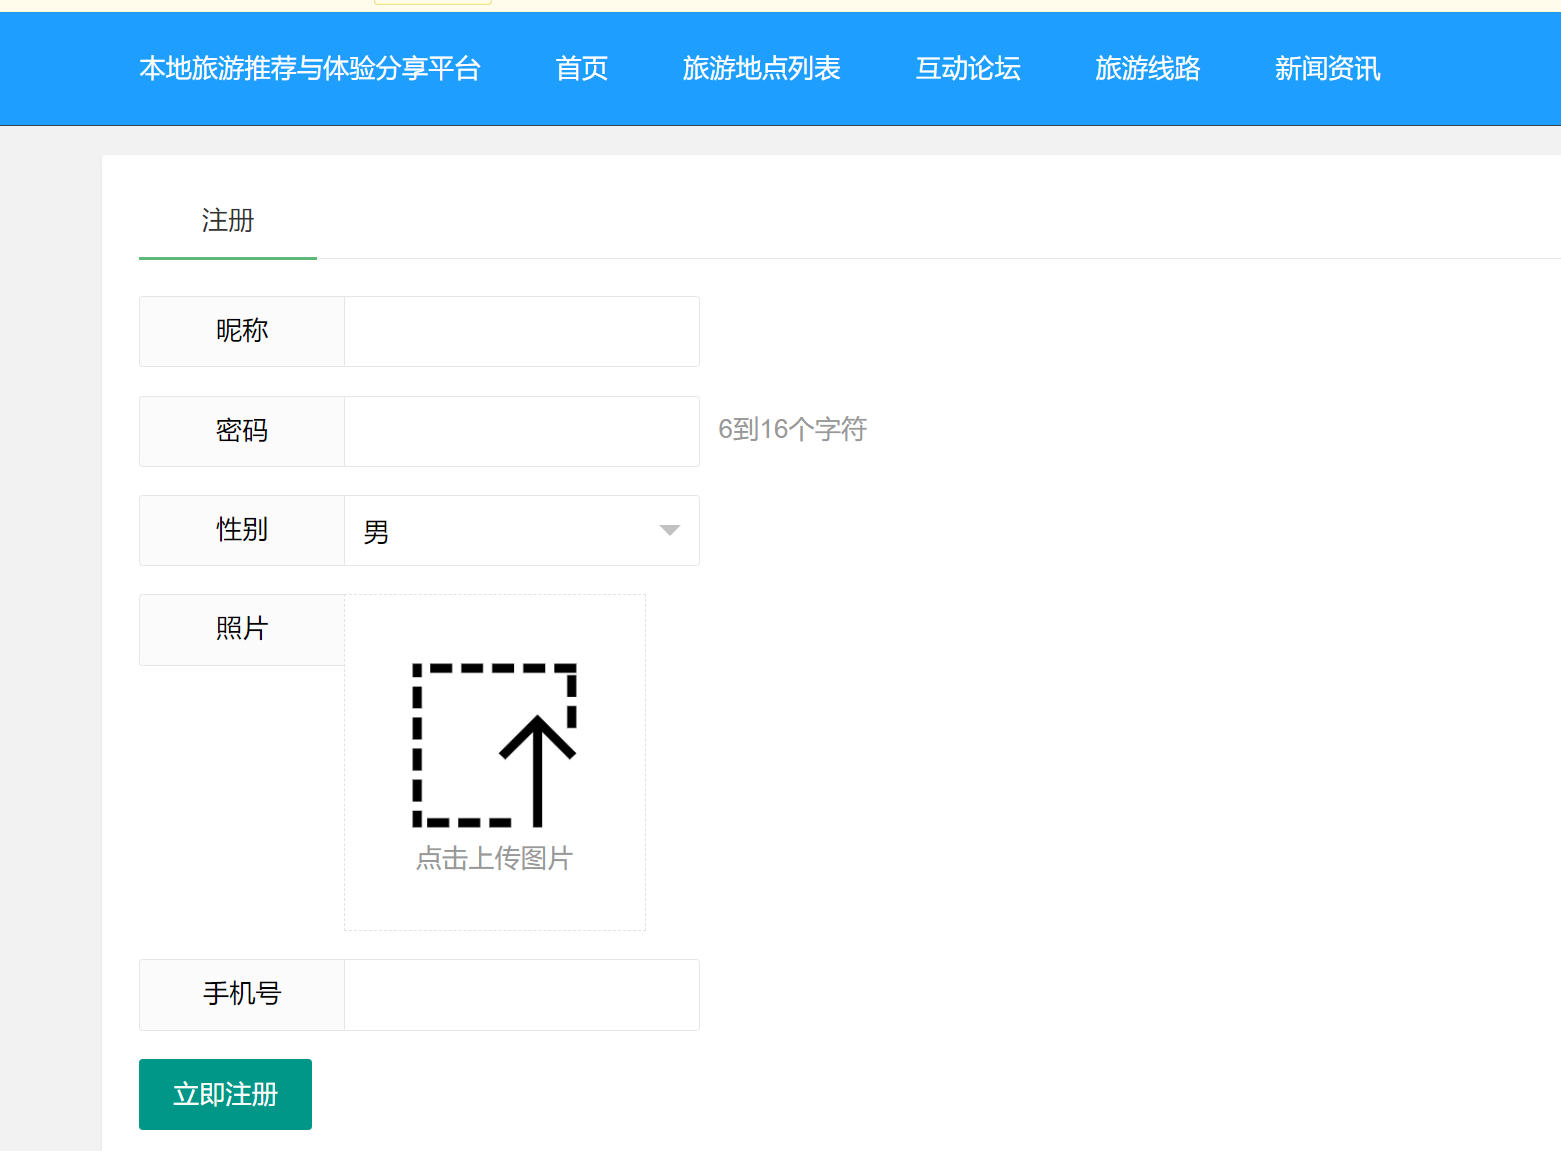The height and width of the screenshot is (1151, 1561).
Task: Focus the 手机号 input field
Action: pos(521,995)
